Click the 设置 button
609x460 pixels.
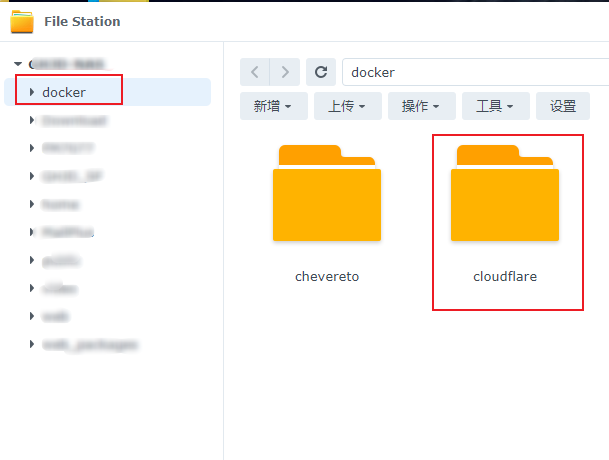(563, 106)
